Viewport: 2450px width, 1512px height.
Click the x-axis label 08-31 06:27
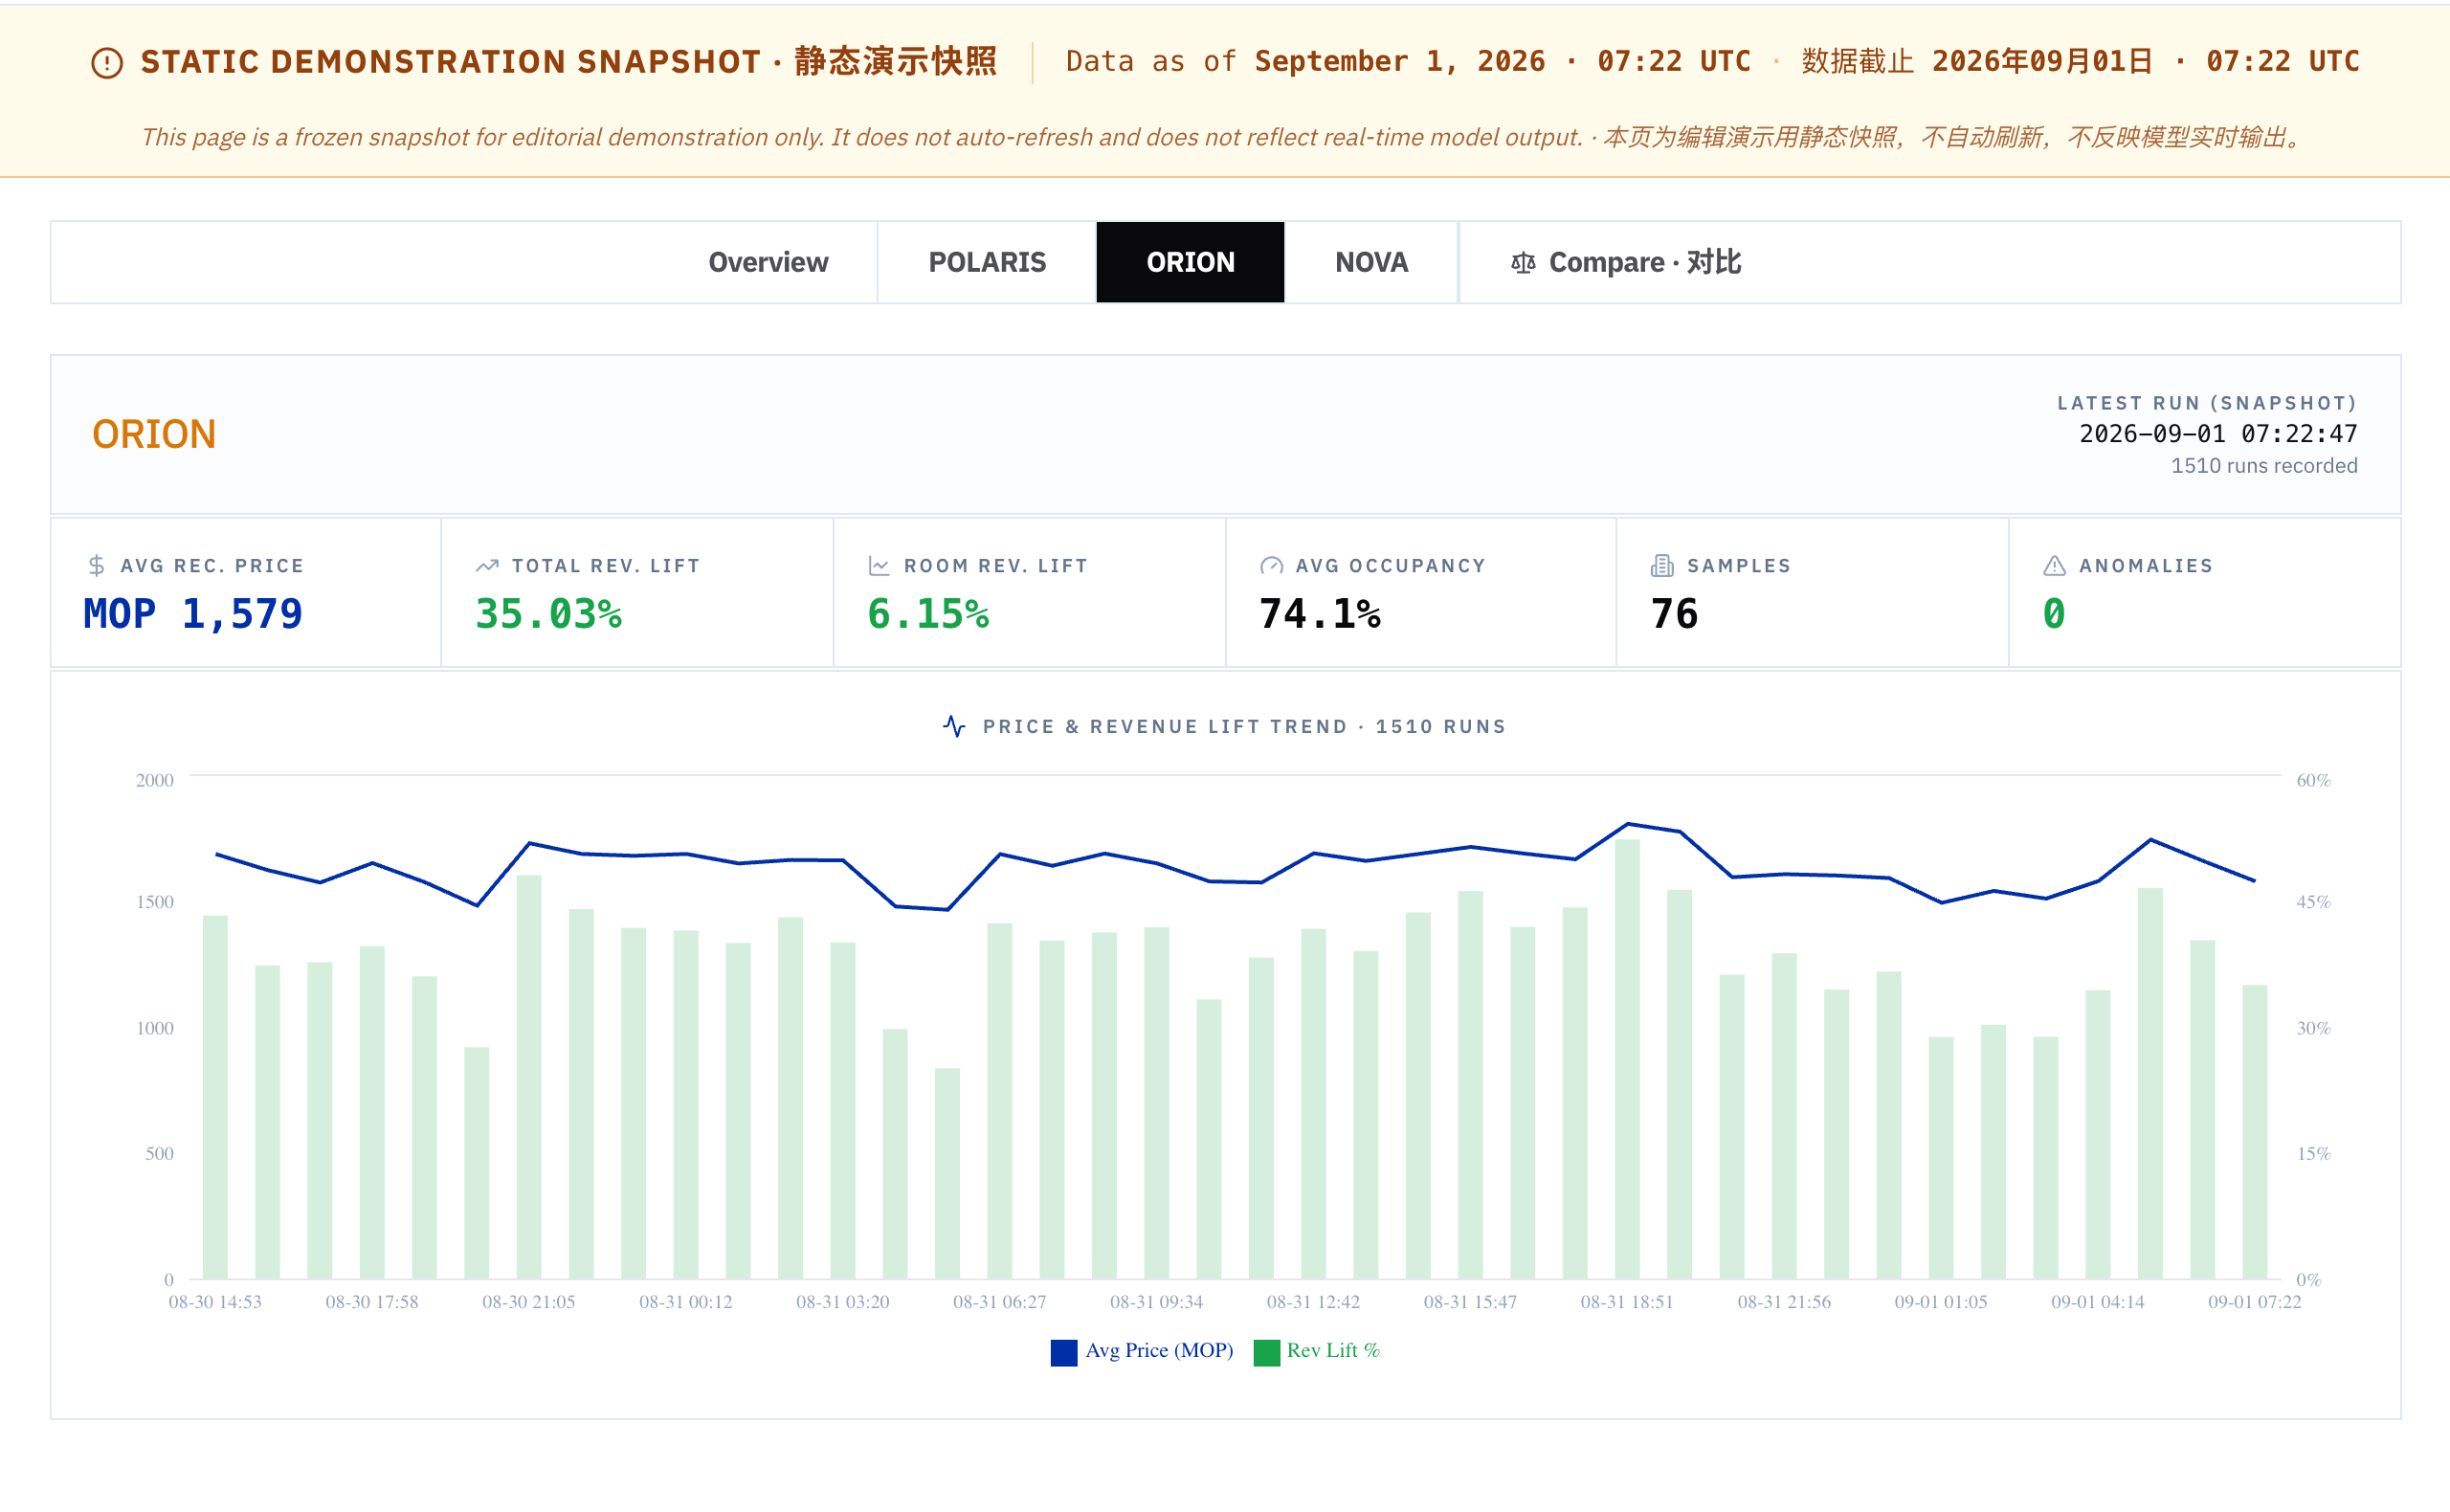(x=999, y=1302)
